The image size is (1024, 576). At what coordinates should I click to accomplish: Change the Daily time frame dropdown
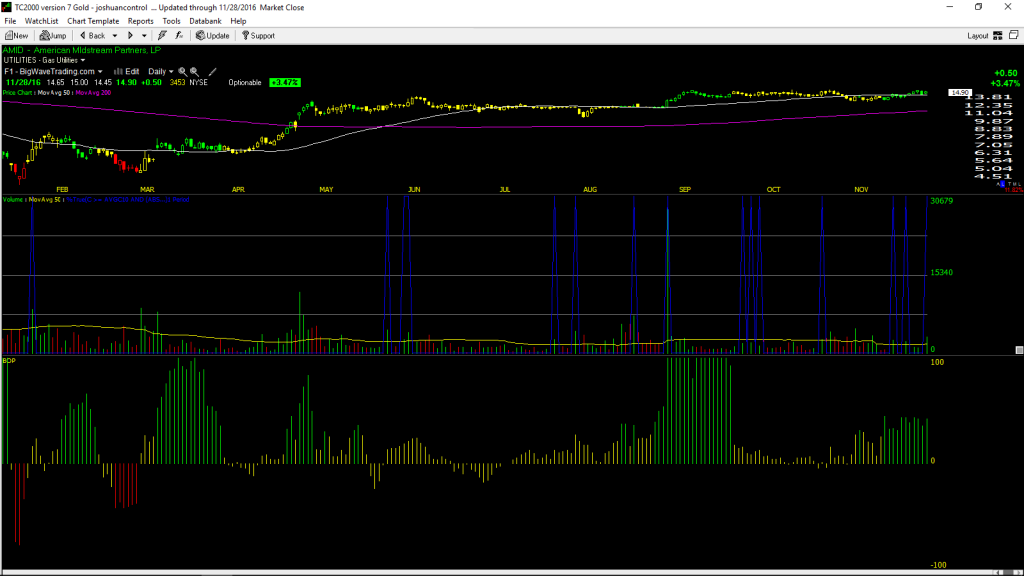(x=161, y=71)
